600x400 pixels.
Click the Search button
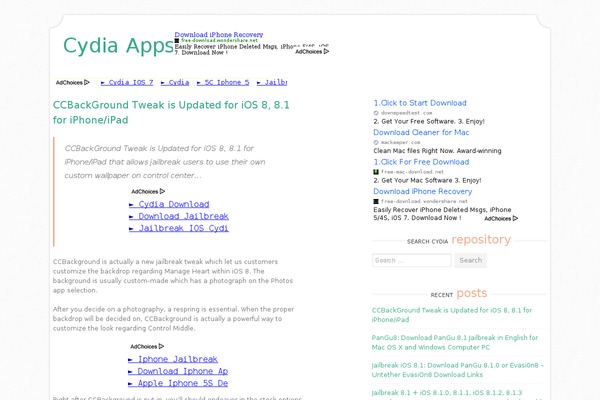471,260
